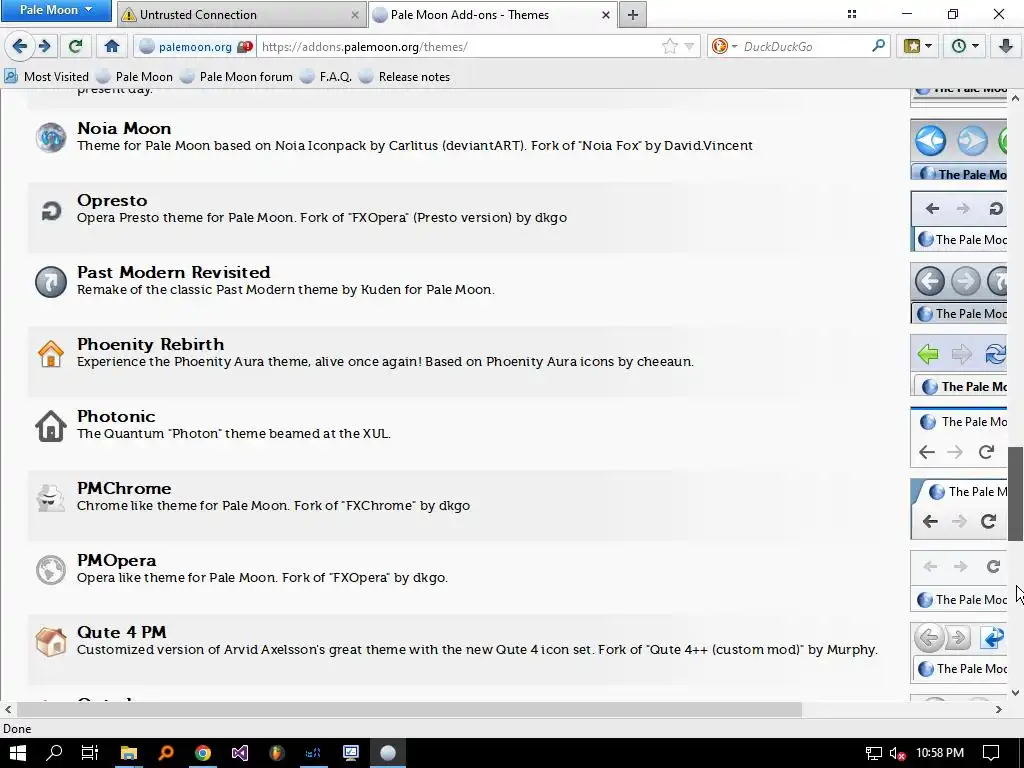Open the Release notes bookmark
Screen dimensions: 1024x768
point(404,76)
